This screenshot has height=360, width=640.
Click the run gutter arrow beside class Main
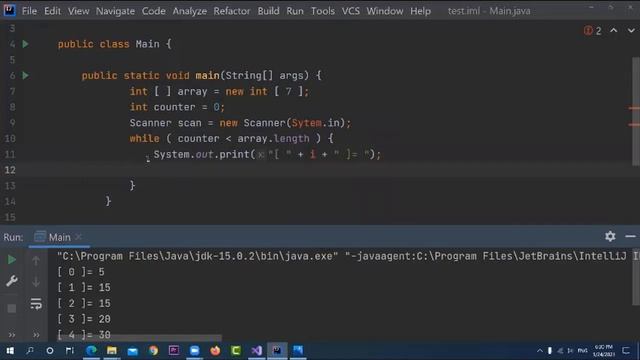25,44
